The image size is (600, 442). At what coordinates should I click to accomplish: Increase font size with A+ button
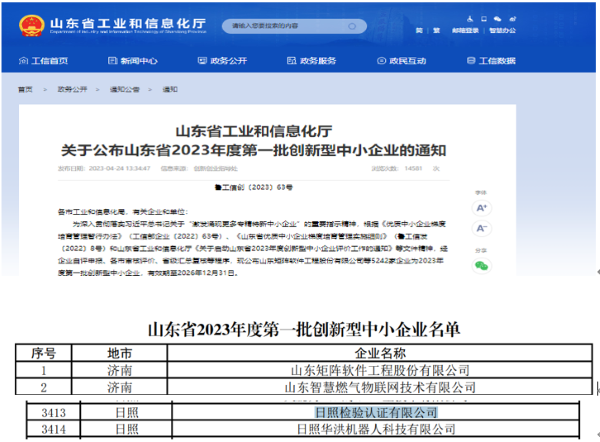481,208
